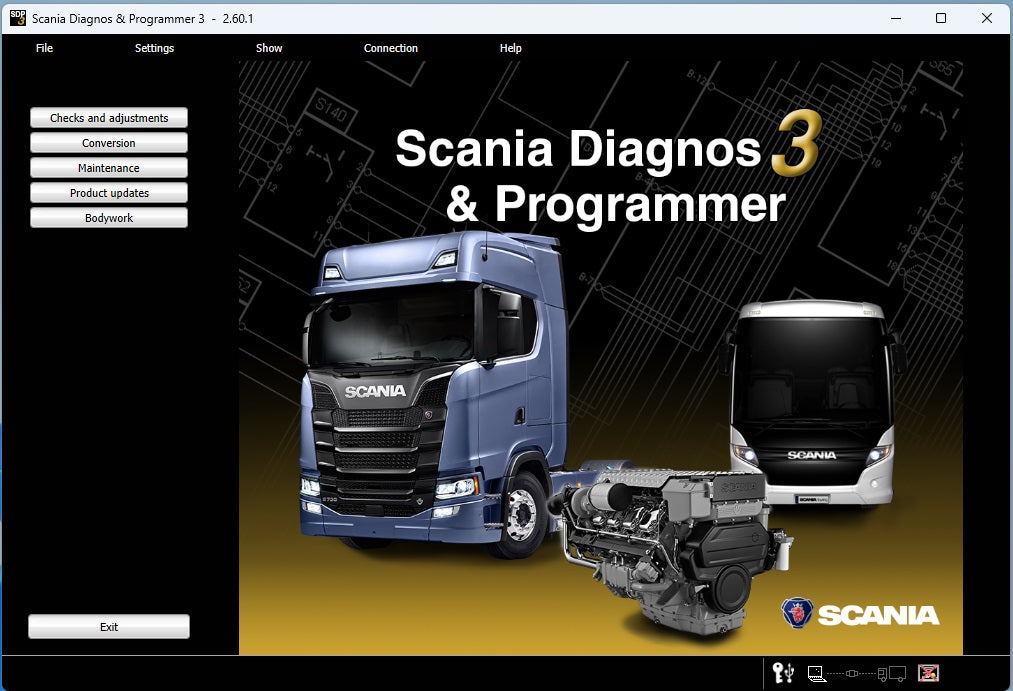Click the Exit button

point(109,626)
